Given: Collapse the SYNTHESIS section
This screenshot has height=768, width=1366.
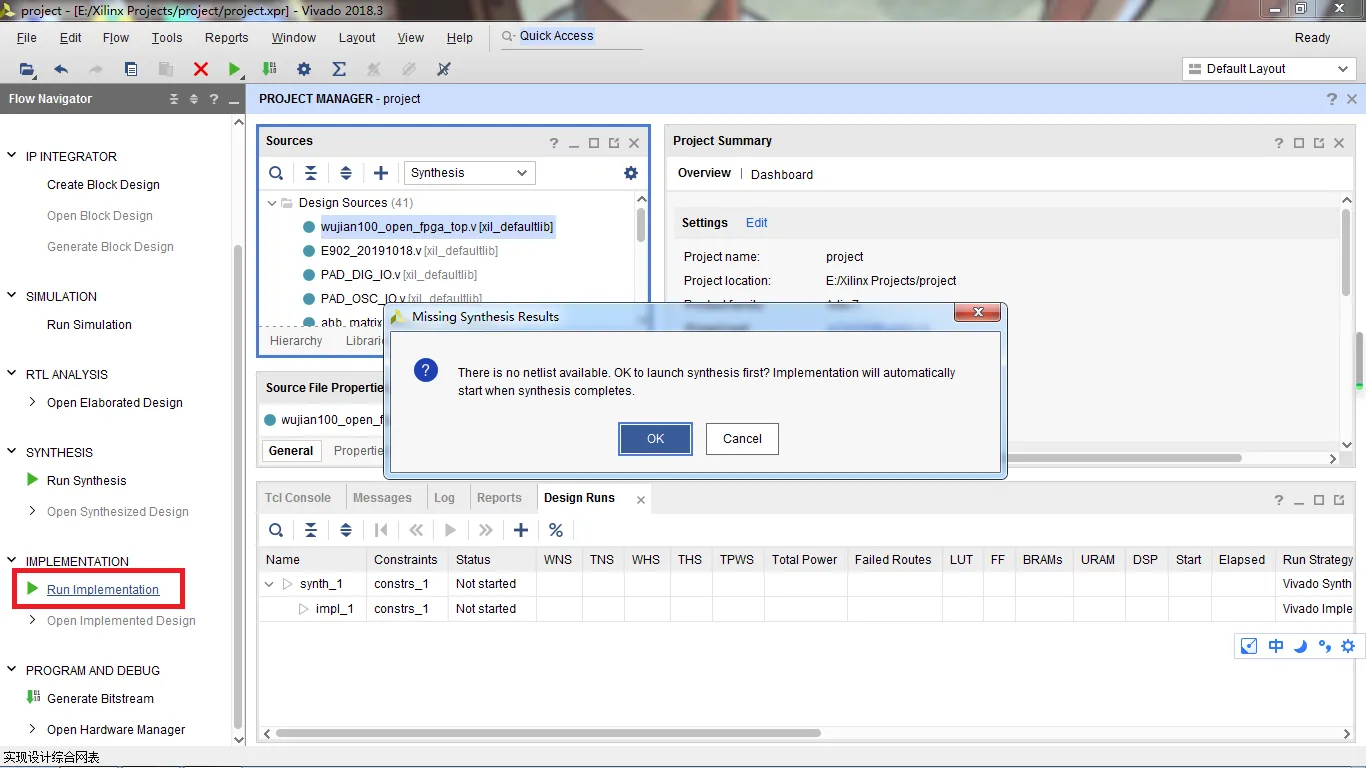Looking at the screenshot, I should (x=13, y=452).
